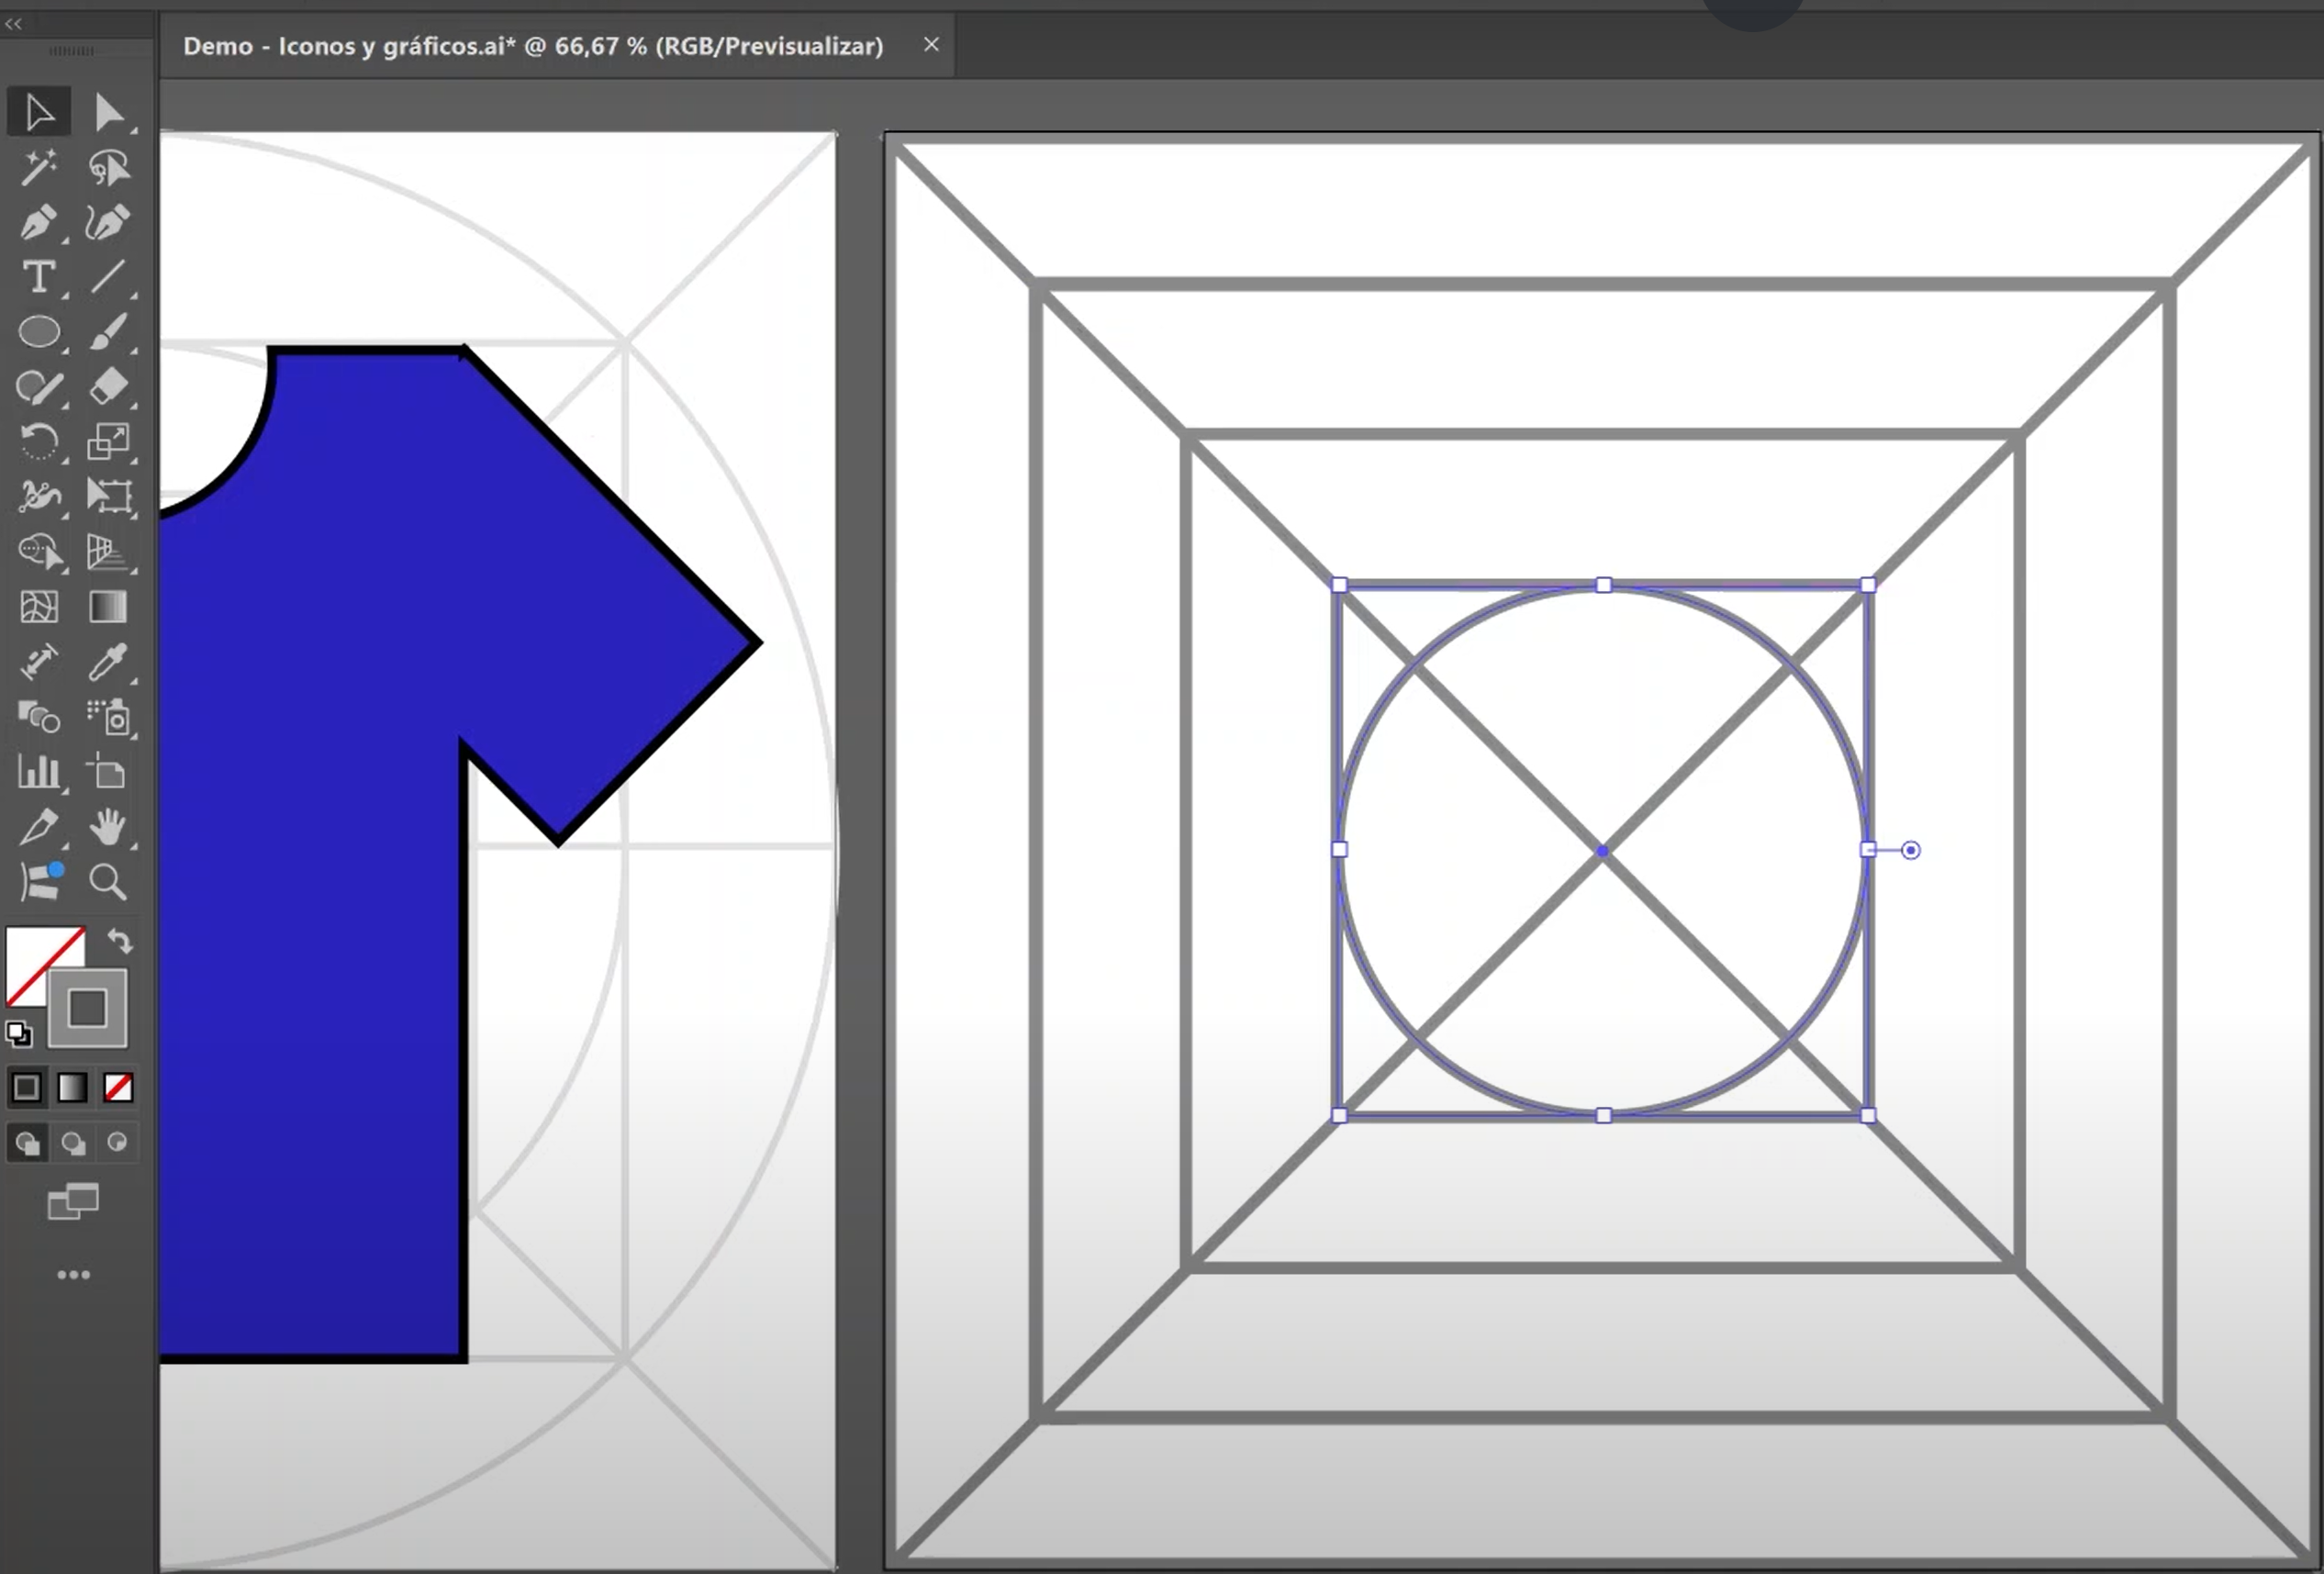Click Swap Fill and Stroke arrow

click(x=120, y=940)
